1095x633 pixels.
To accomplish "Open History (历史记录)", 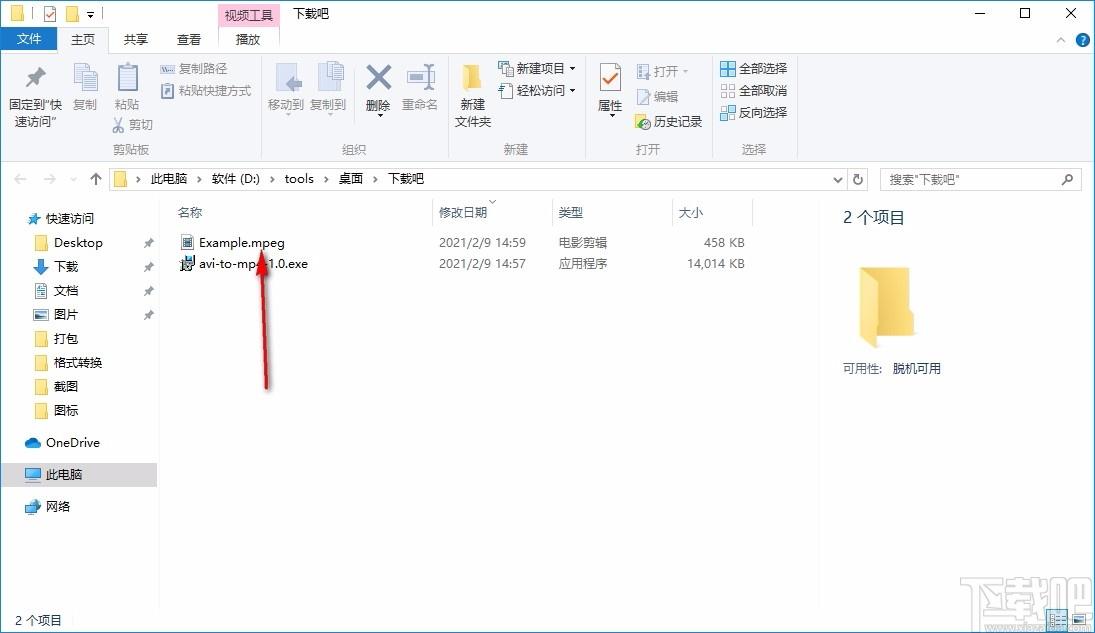I will coord(669,122).
